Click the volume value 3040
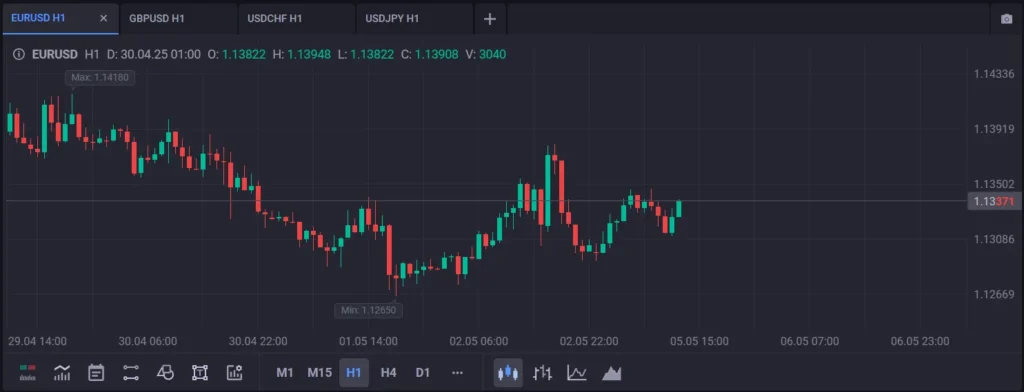 492,54
